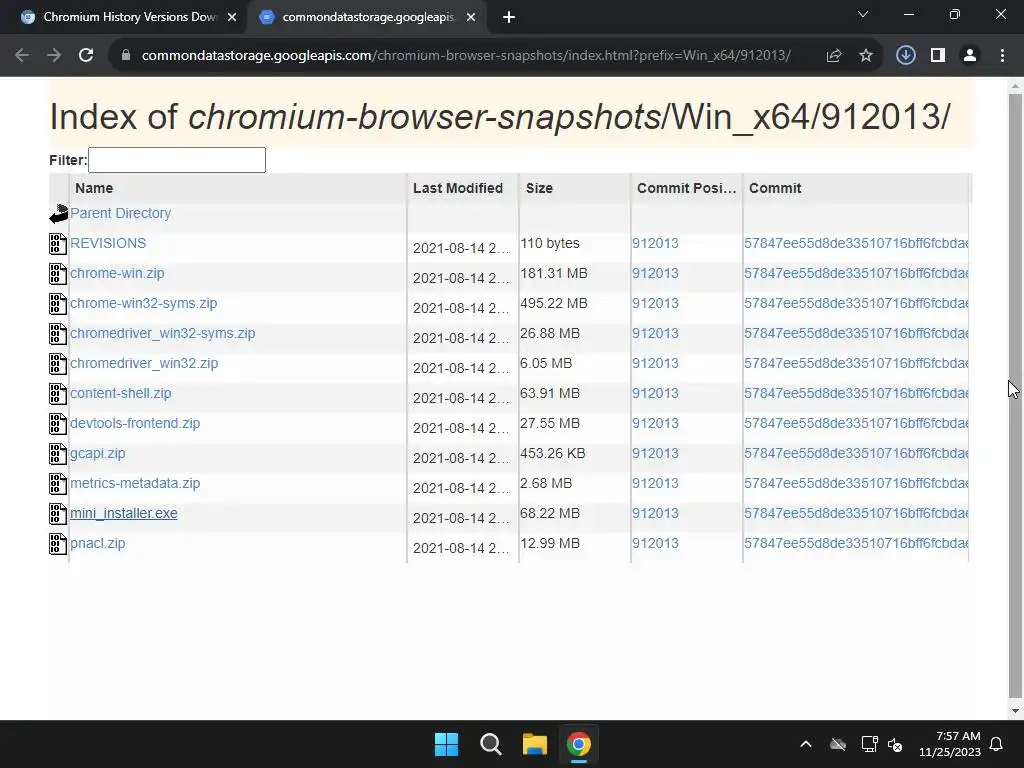
Task: Open the notifications bell in taskbar
Action: click(997, 744)
